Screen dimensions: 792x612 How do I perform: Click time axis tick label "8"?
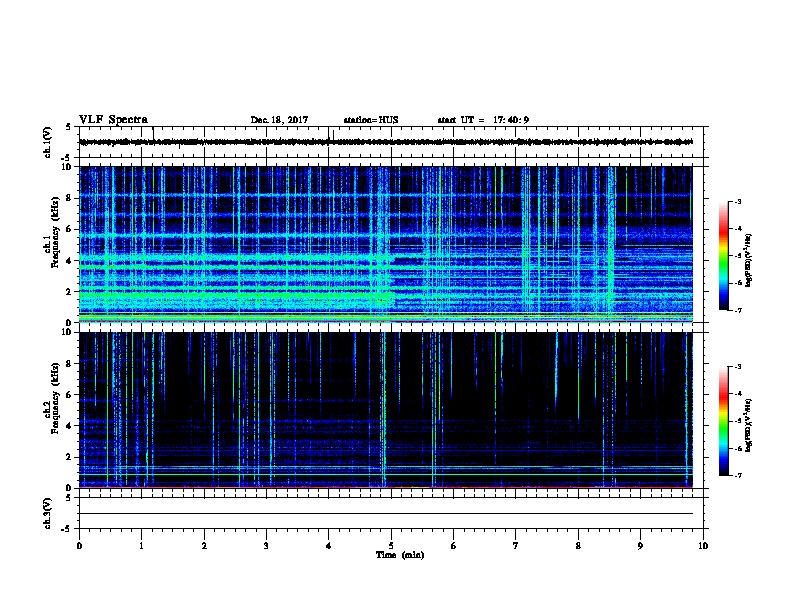(x=578, y=546)
